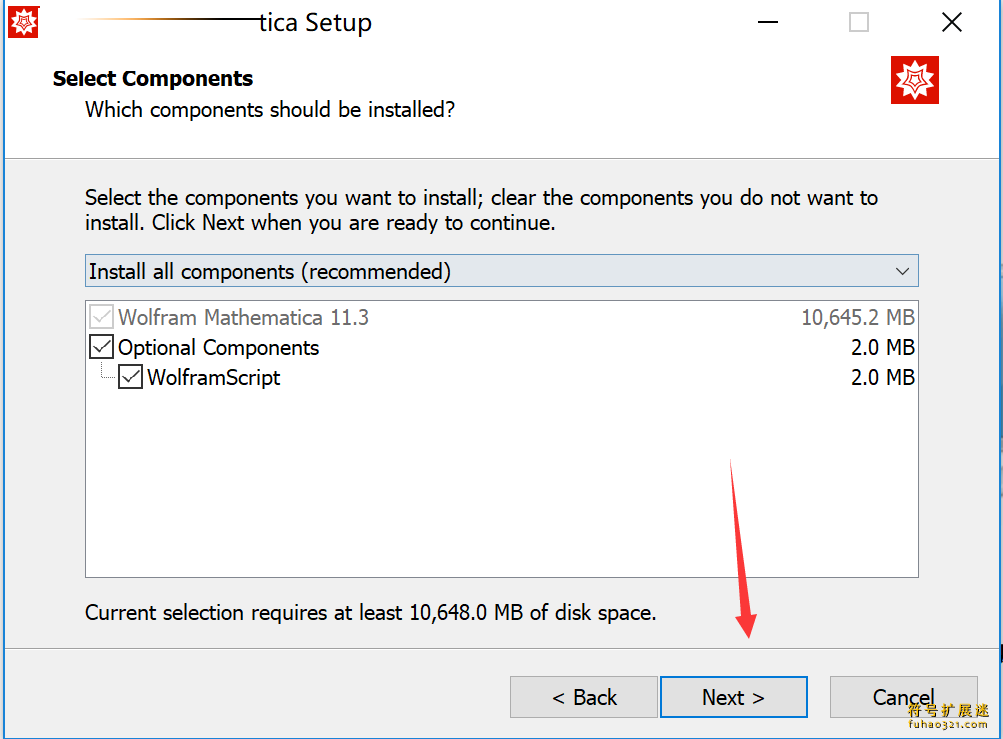Toggle the WolframScript checkbox

click(130, 377)
